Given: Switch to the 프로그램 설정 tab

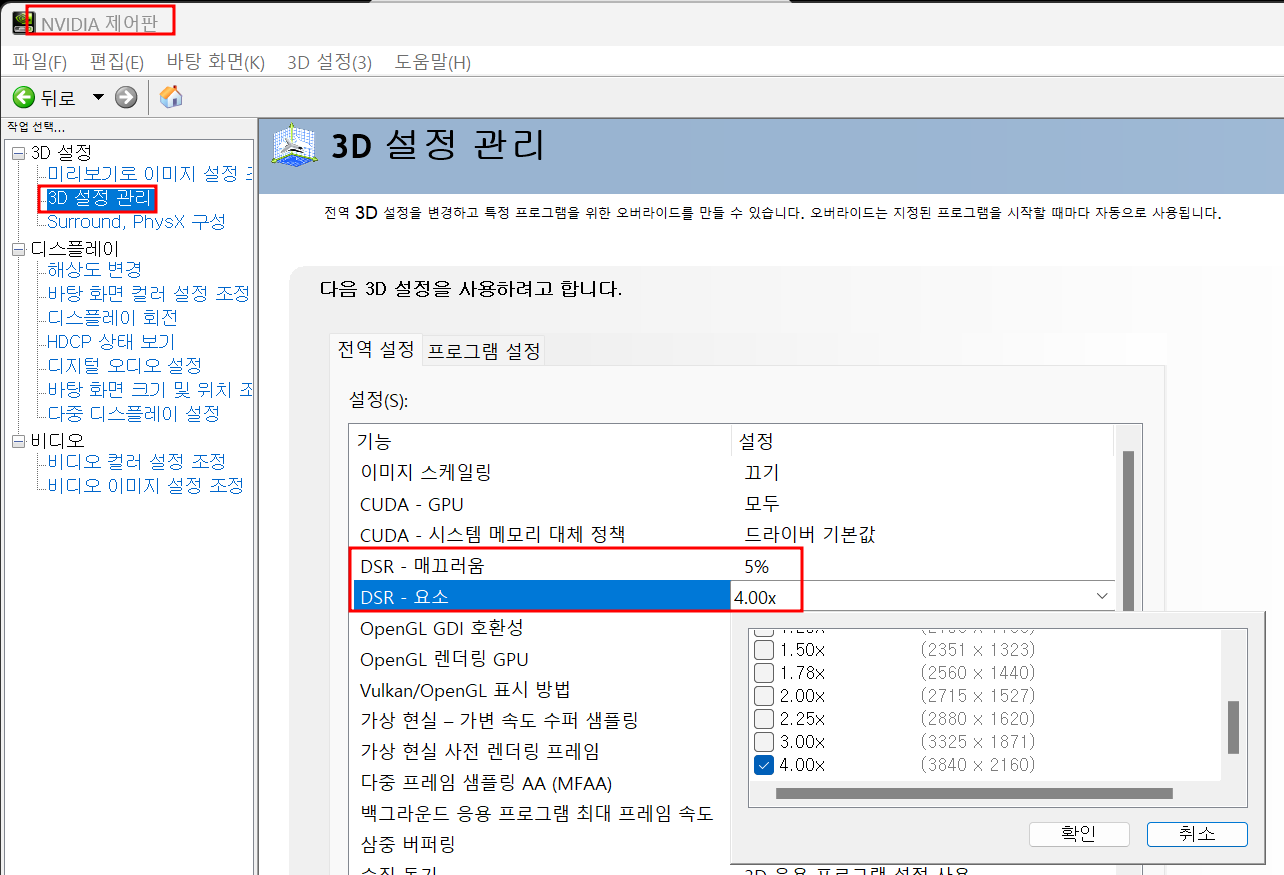Looking at the screenshot, I should (x=484, y=351).
